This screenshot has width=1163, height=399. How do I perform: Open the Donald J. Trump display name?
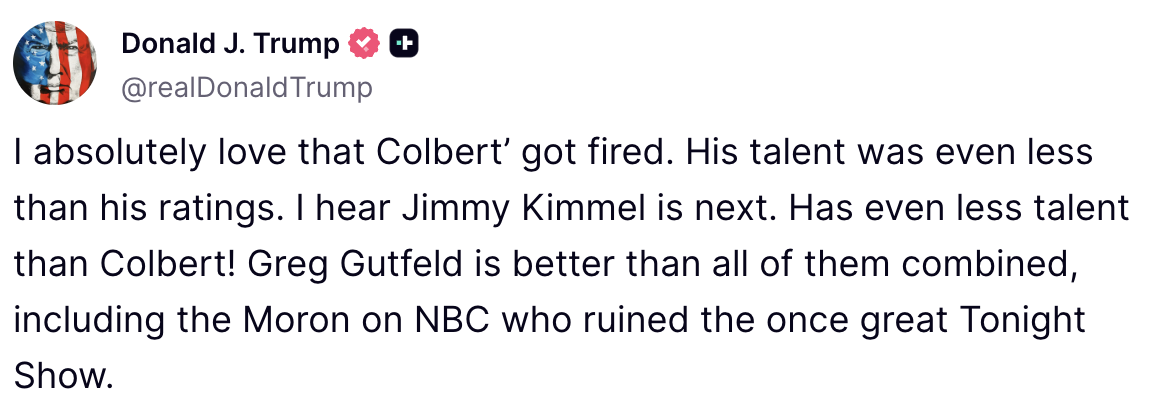click(230, 44)
